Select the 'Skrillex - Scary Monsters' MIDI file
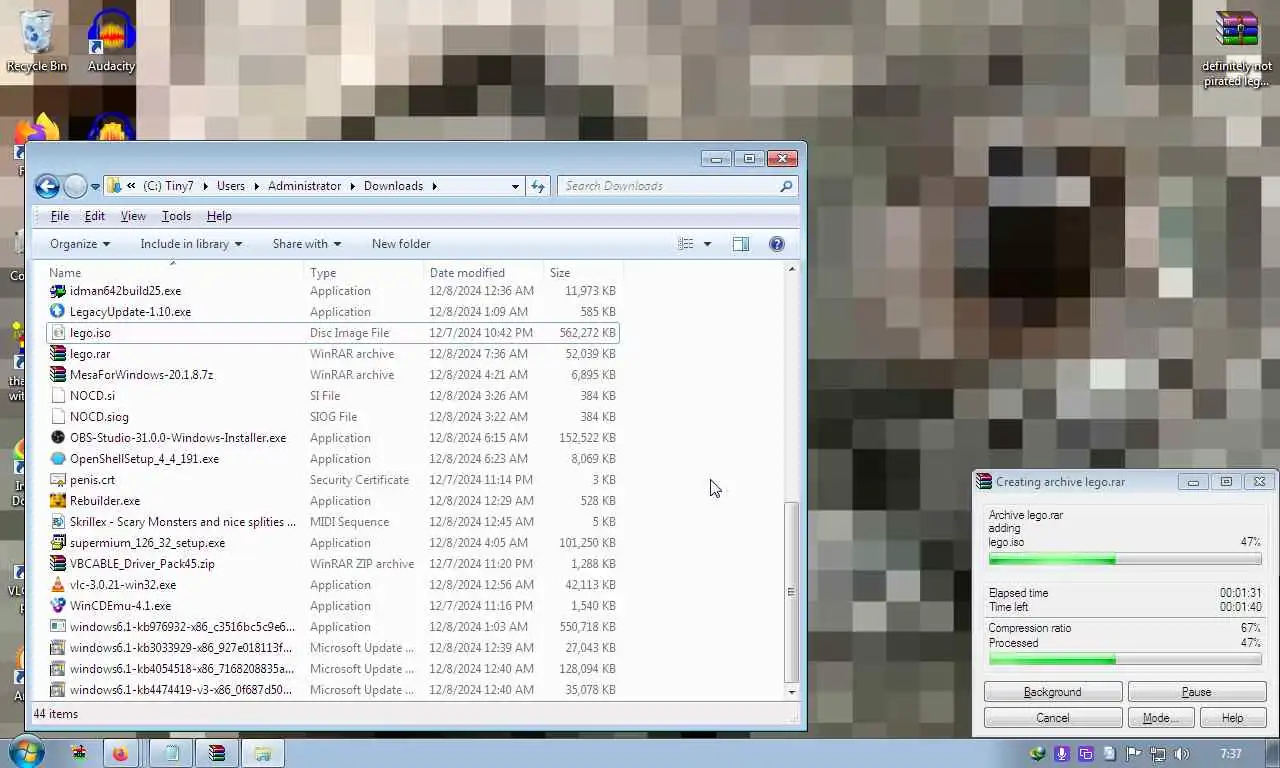Image resolution: width=1280 pixels, height=768 pixels. coord(333,522)
